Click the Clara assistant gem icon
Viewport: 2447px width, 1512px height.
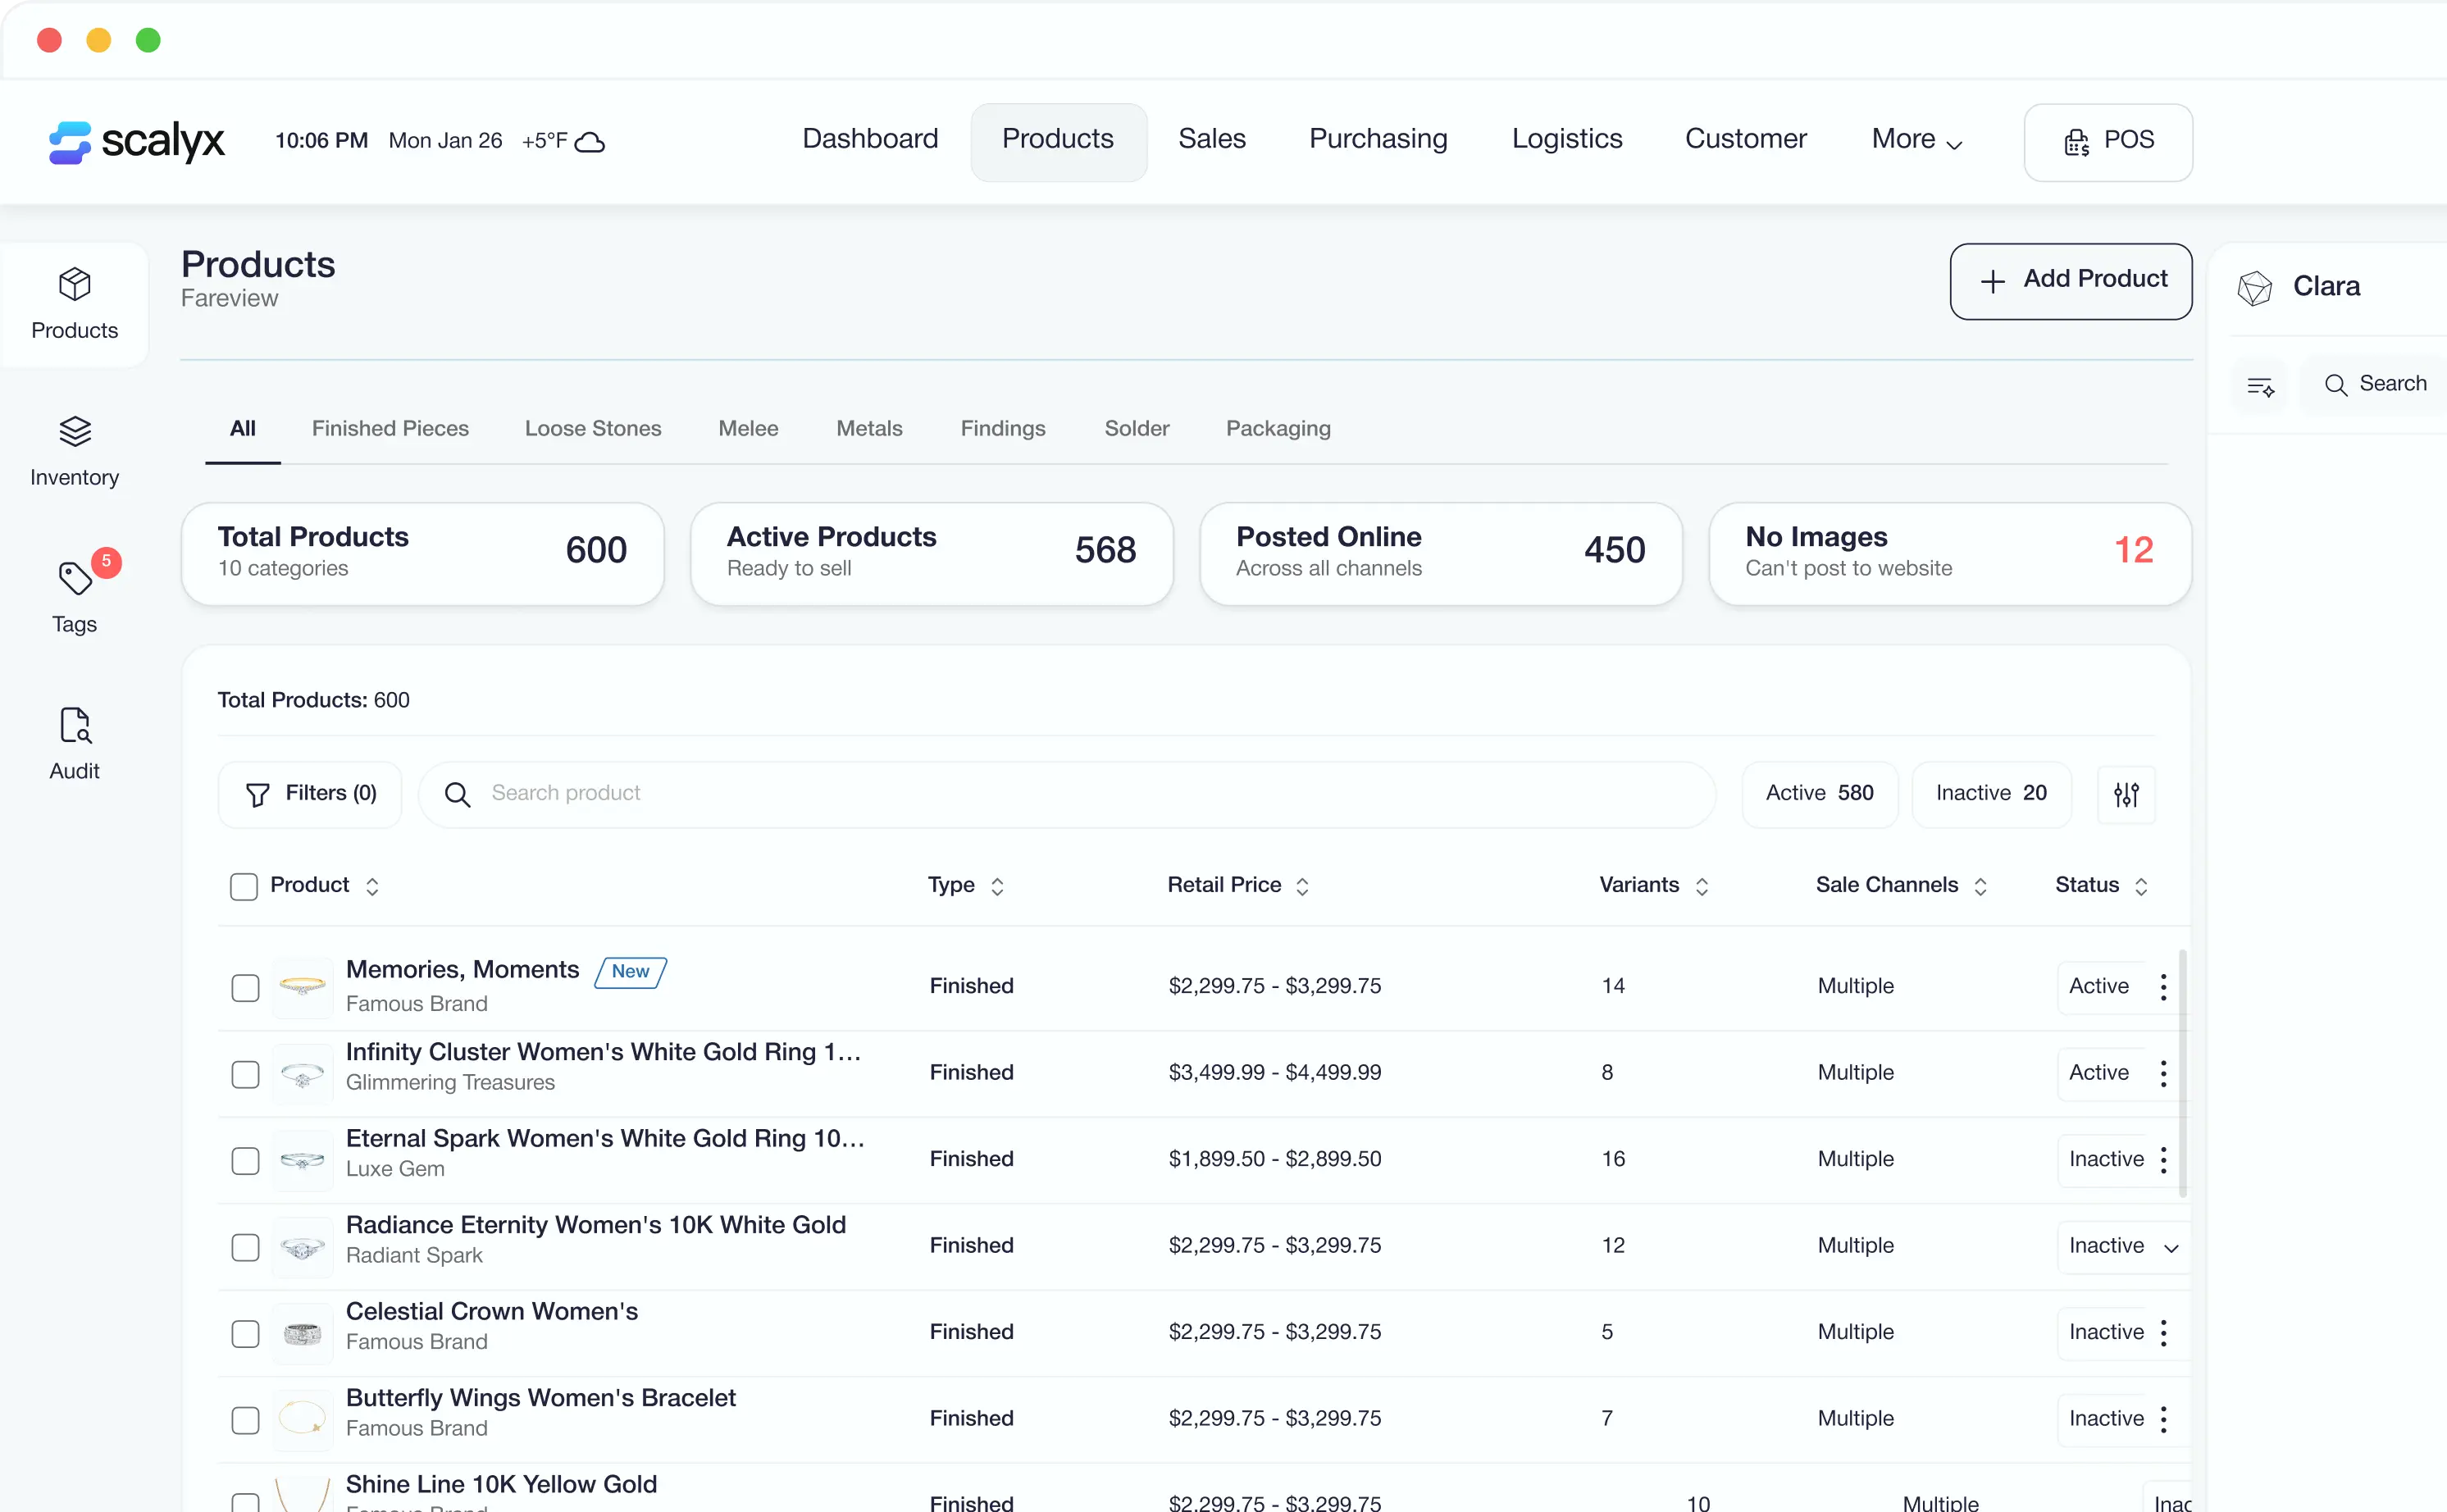pyautogui.click(x=2254, y=288)
